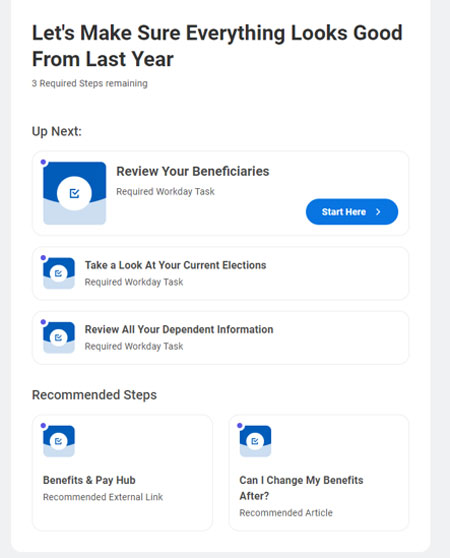Viewport: 450px width, 558px height.
Task: Click the Start Here button
Action: (x=352, y=212)
